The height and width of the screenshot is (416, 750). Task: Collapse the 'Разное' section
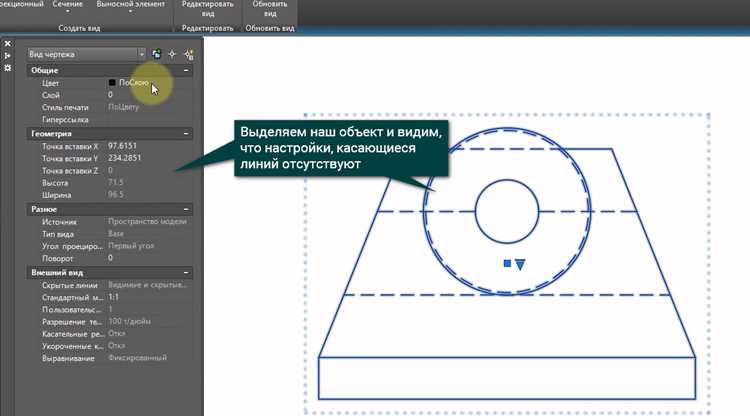[186, 209]
